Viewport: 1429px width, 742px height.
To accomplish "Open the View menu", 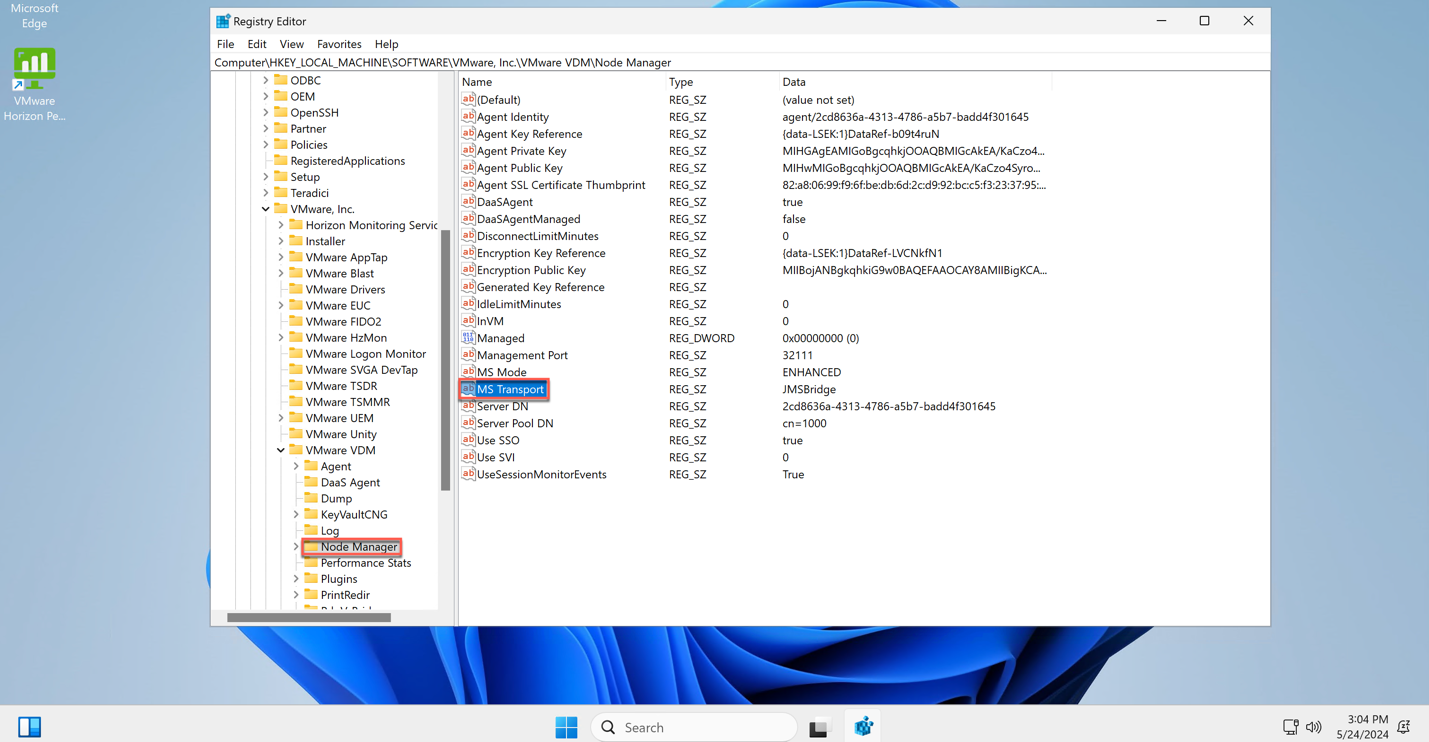I will pyautogui.click(x=291, y=44).
